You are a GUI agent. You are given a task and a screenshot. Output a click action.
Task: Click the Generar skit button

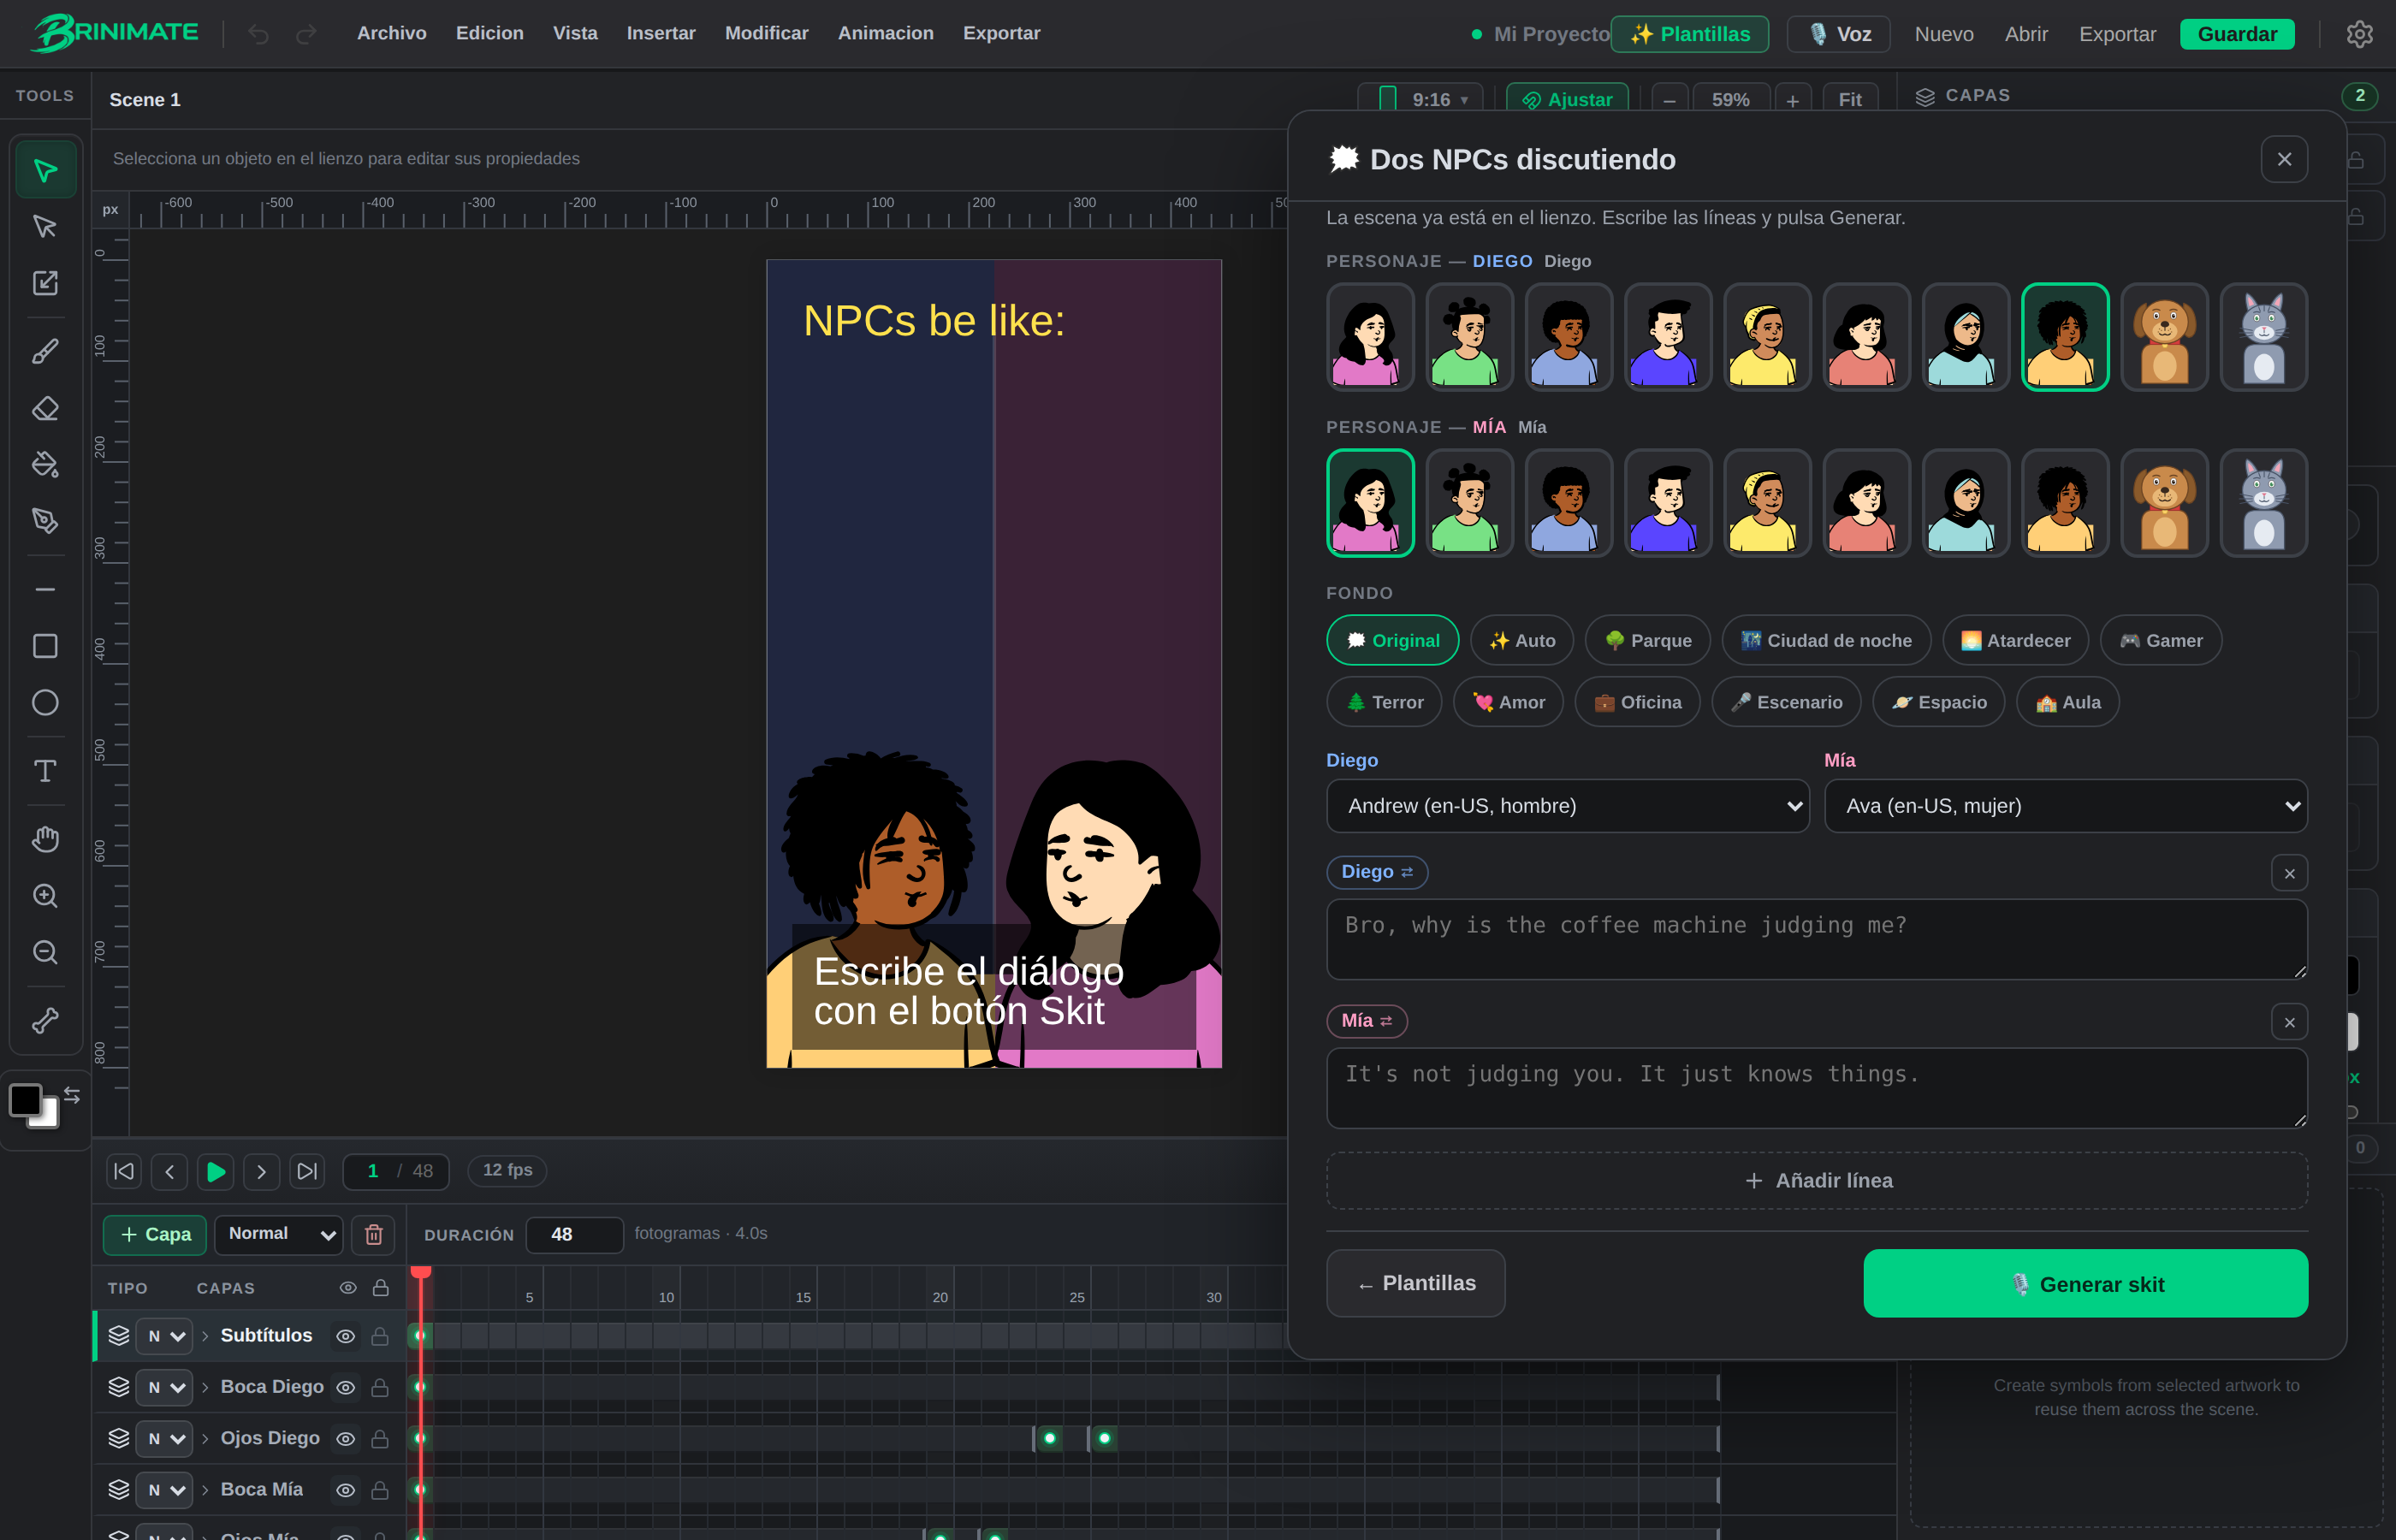(2085, 1284)
